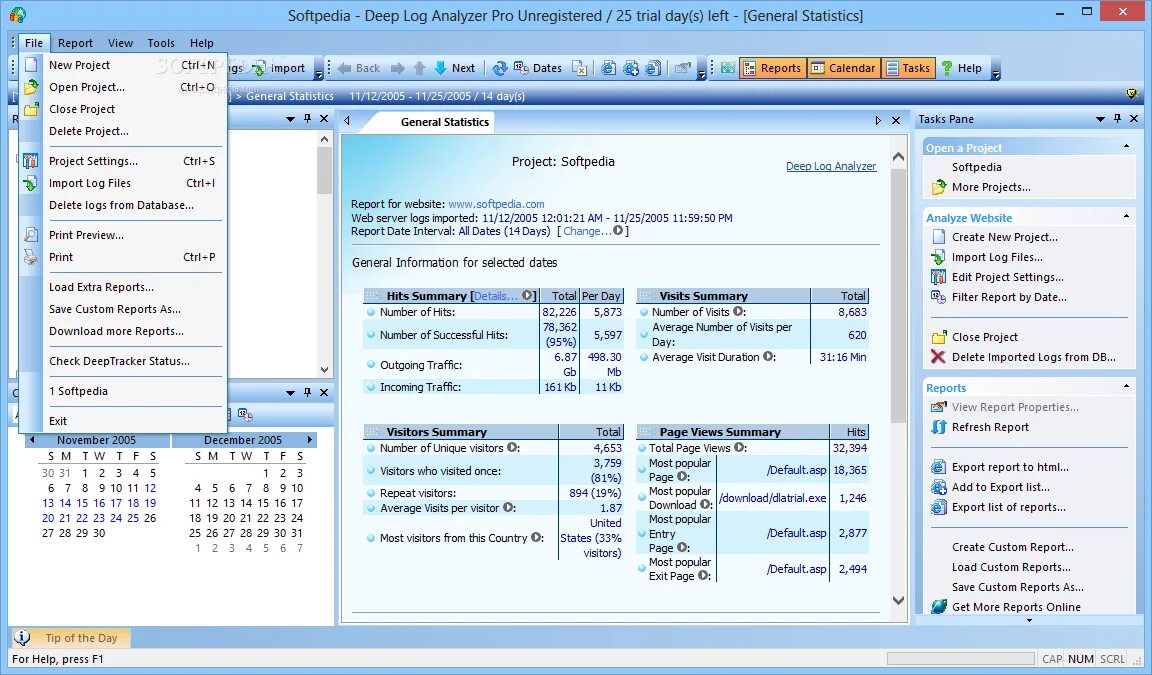Click the Export to html toolbar icon

pyautogui.click(x=608, y=68)
